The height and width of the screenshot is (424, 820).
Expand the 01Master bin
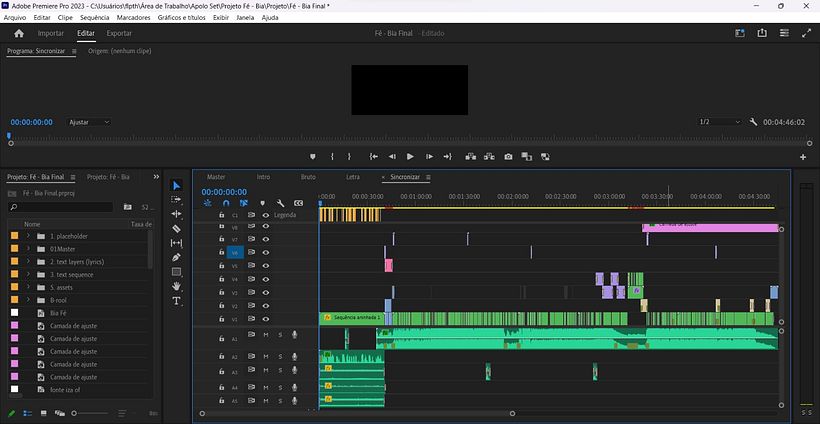tap(28, 249)
